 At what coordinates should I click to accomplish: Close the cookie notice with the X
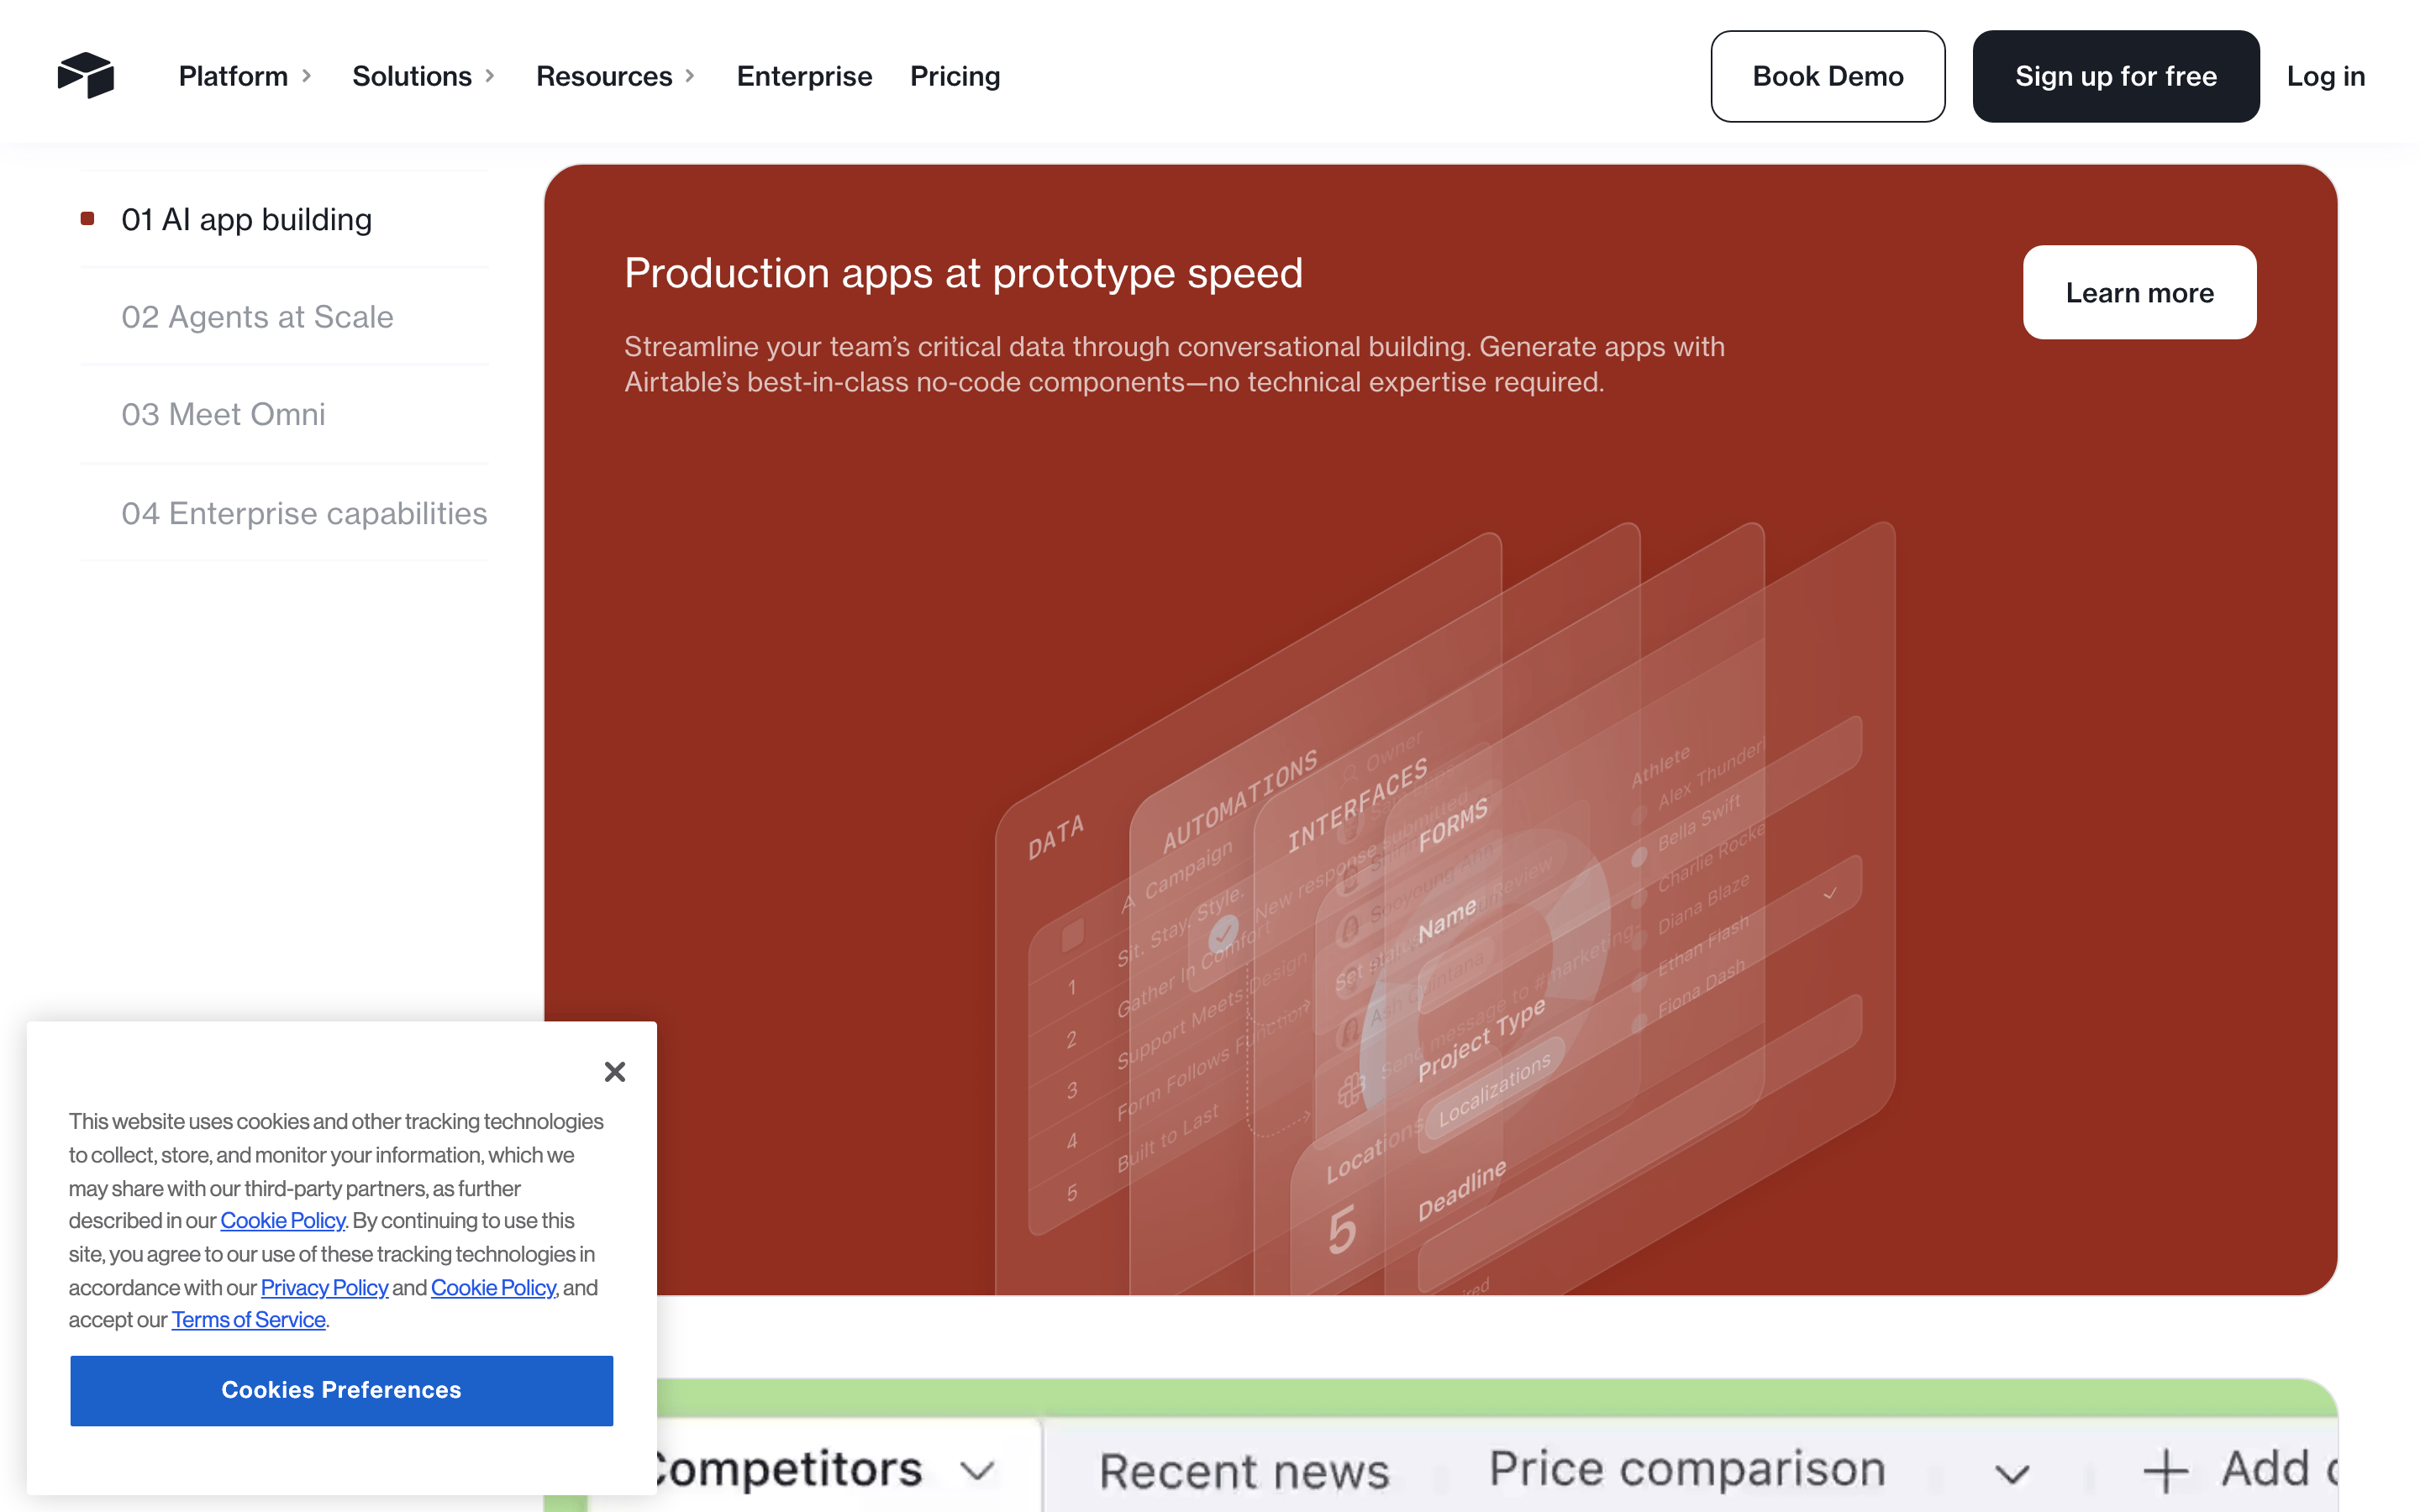[x=615, y=1072]
